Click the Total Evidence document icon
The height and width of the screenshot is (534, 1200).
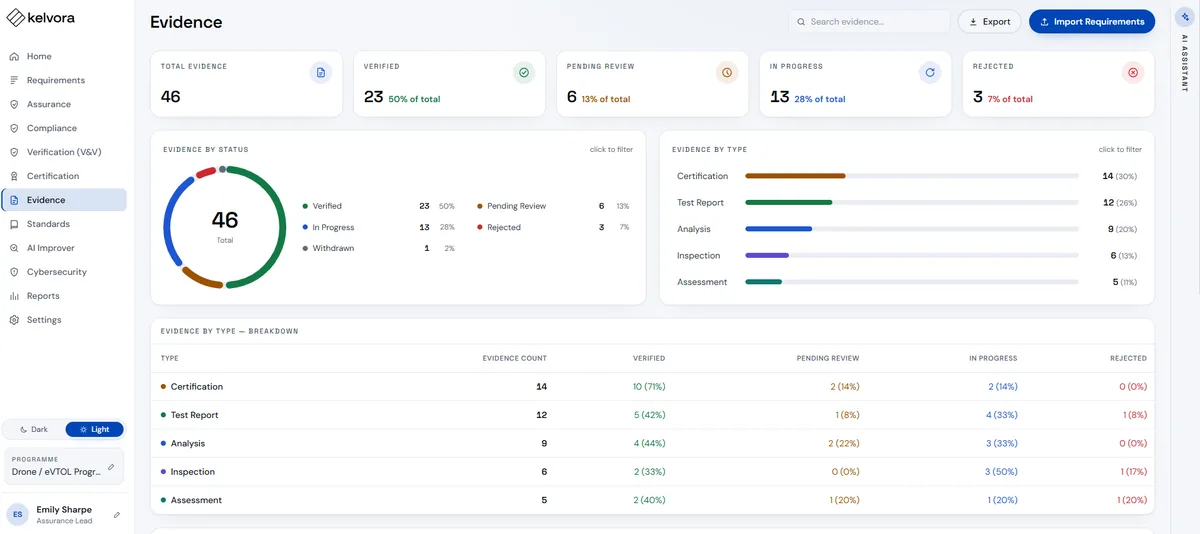(320, 72)
